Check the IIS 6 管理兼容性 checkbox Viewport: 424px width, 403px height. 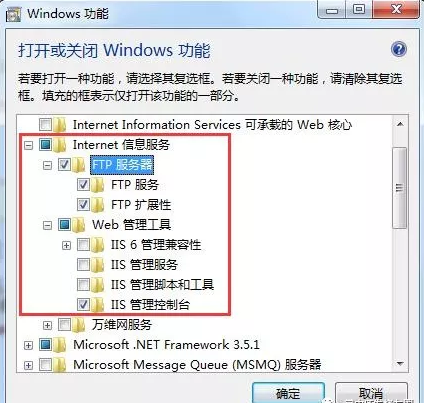(83, 245)
